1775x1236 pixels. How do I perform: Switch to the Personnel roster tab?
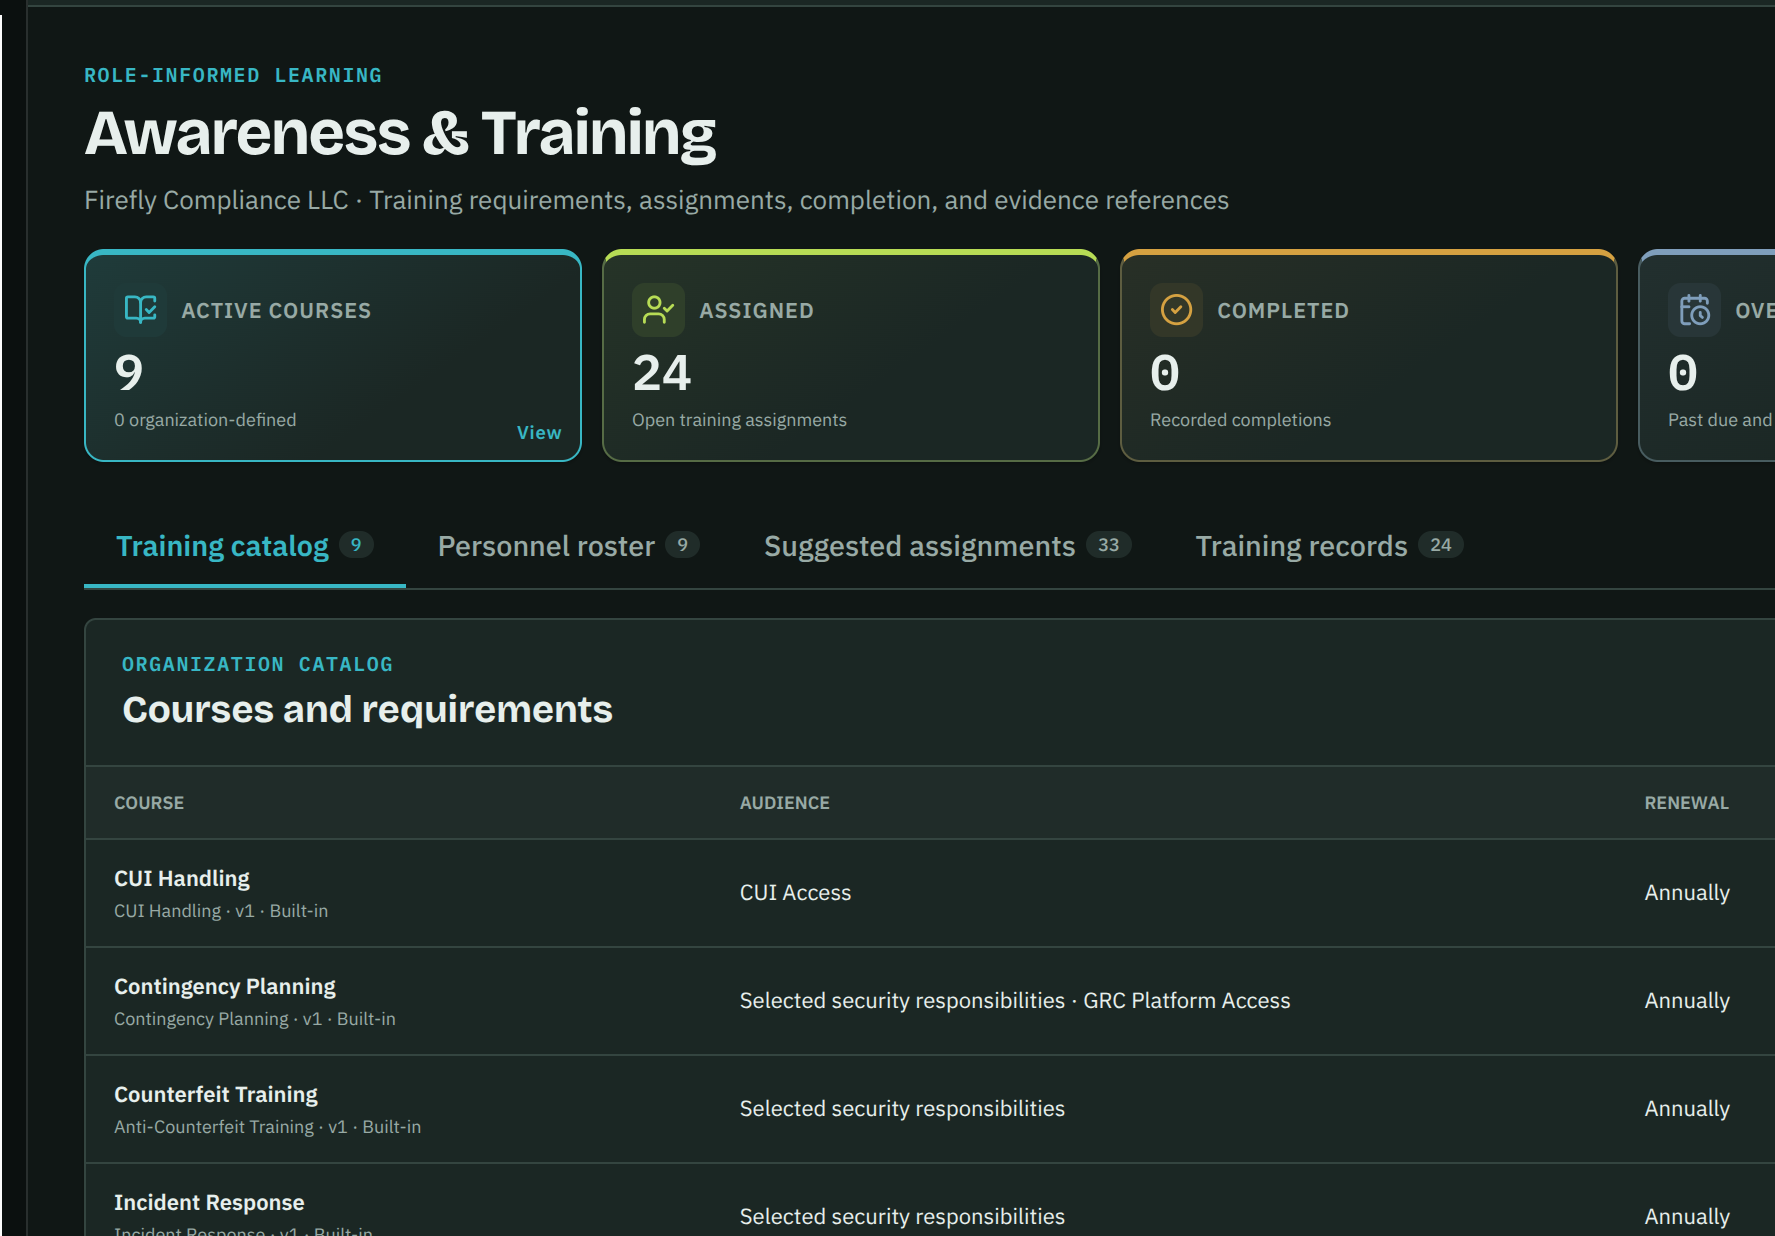pyautogui.click(x=568, y=546)
